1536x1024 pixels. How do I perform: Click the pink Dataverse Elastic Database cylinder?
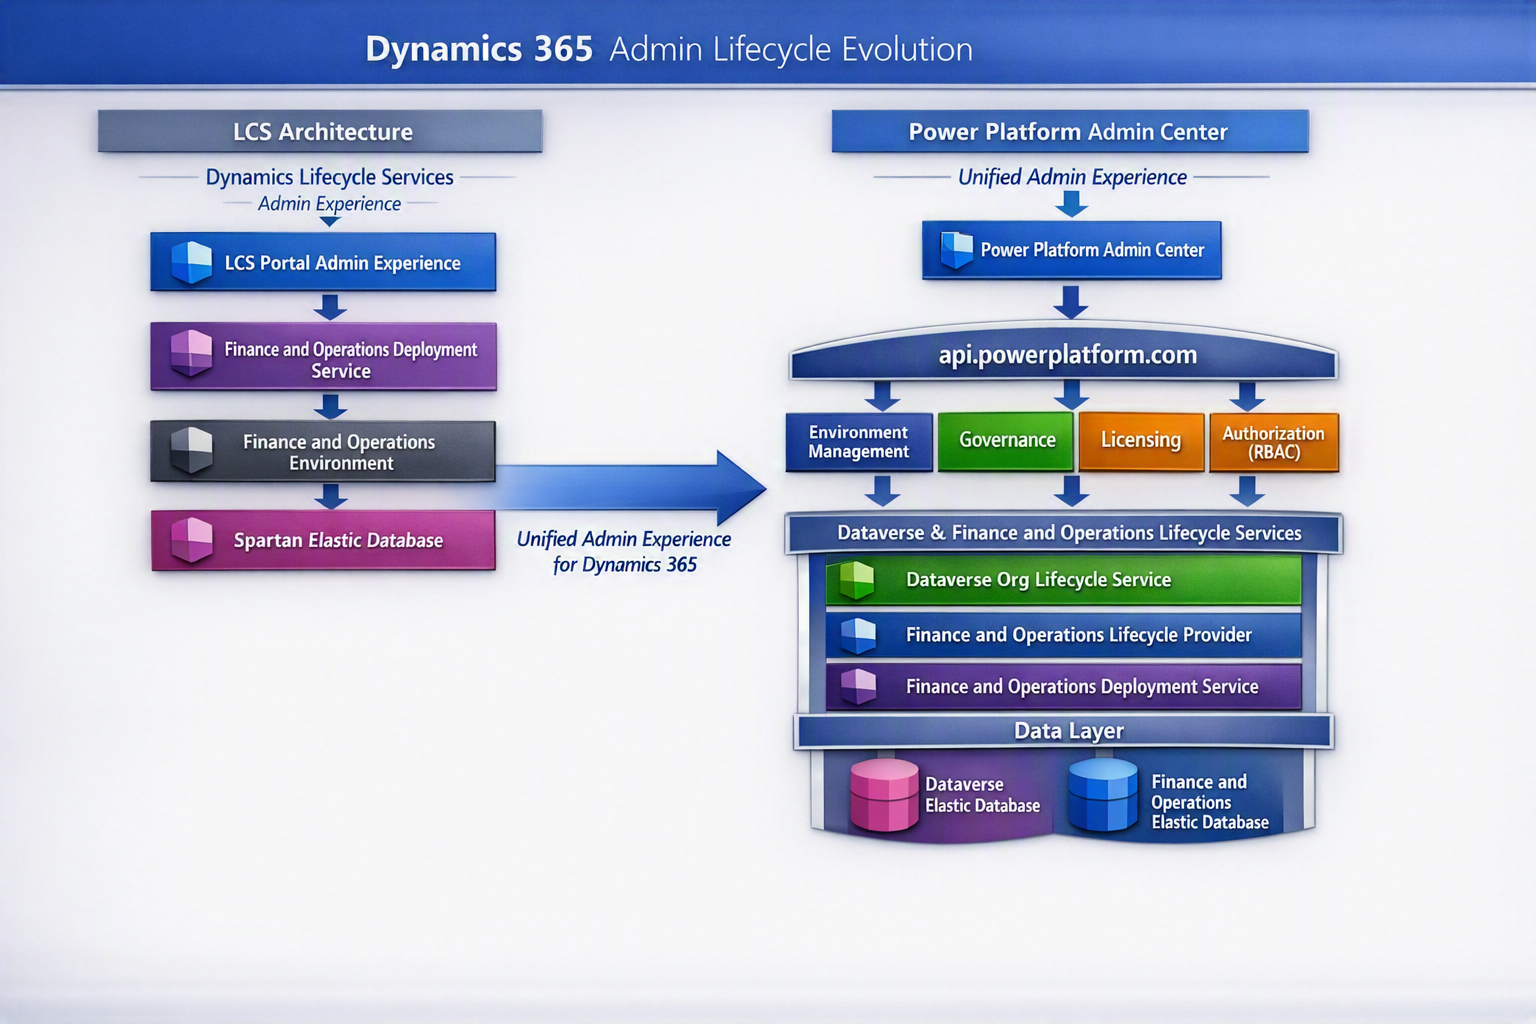point(884,795)
